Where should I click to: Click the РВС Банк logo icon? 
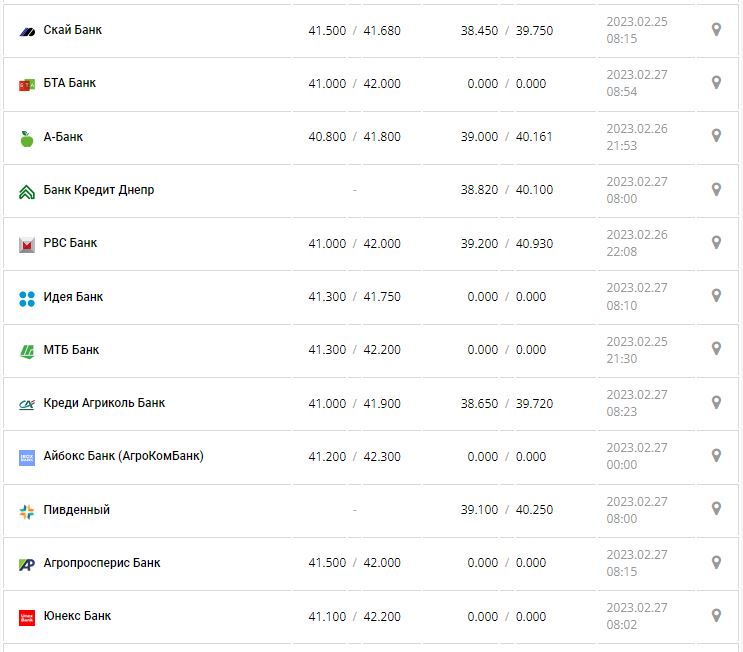[x=27, y=244]
